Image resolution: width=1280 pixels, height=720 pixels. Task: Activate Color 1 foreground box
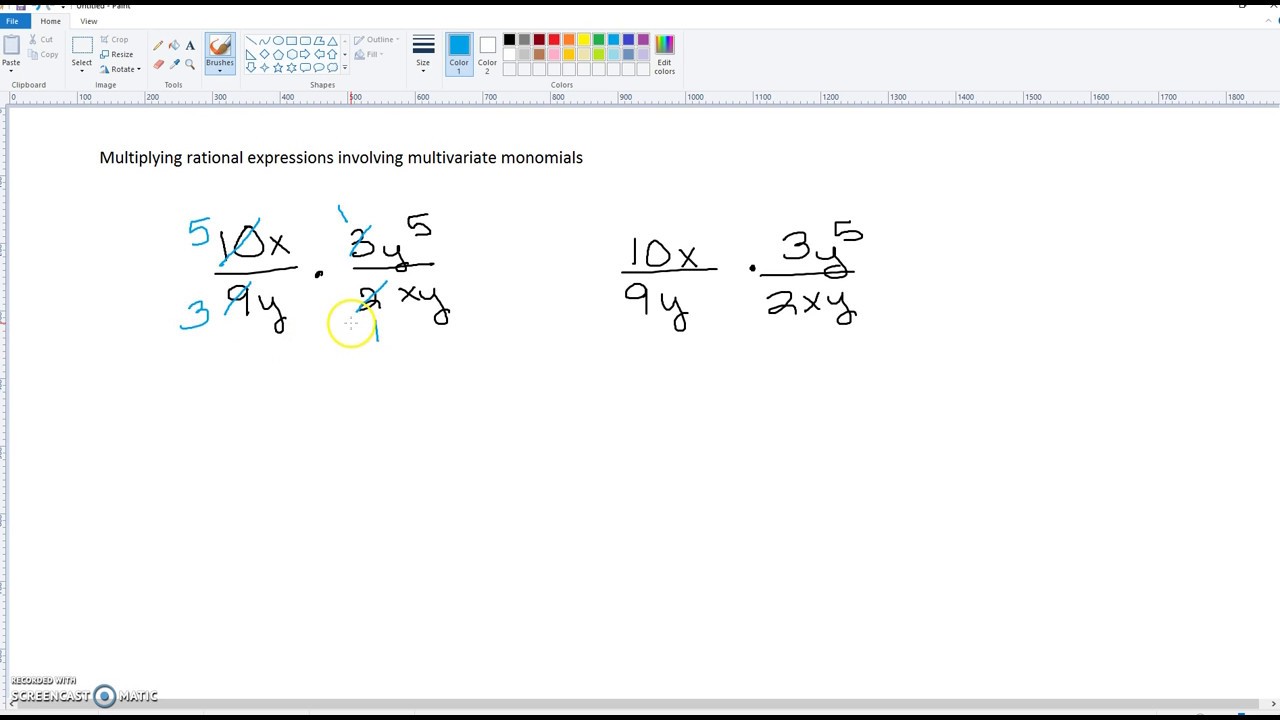(x=459, y=54)
